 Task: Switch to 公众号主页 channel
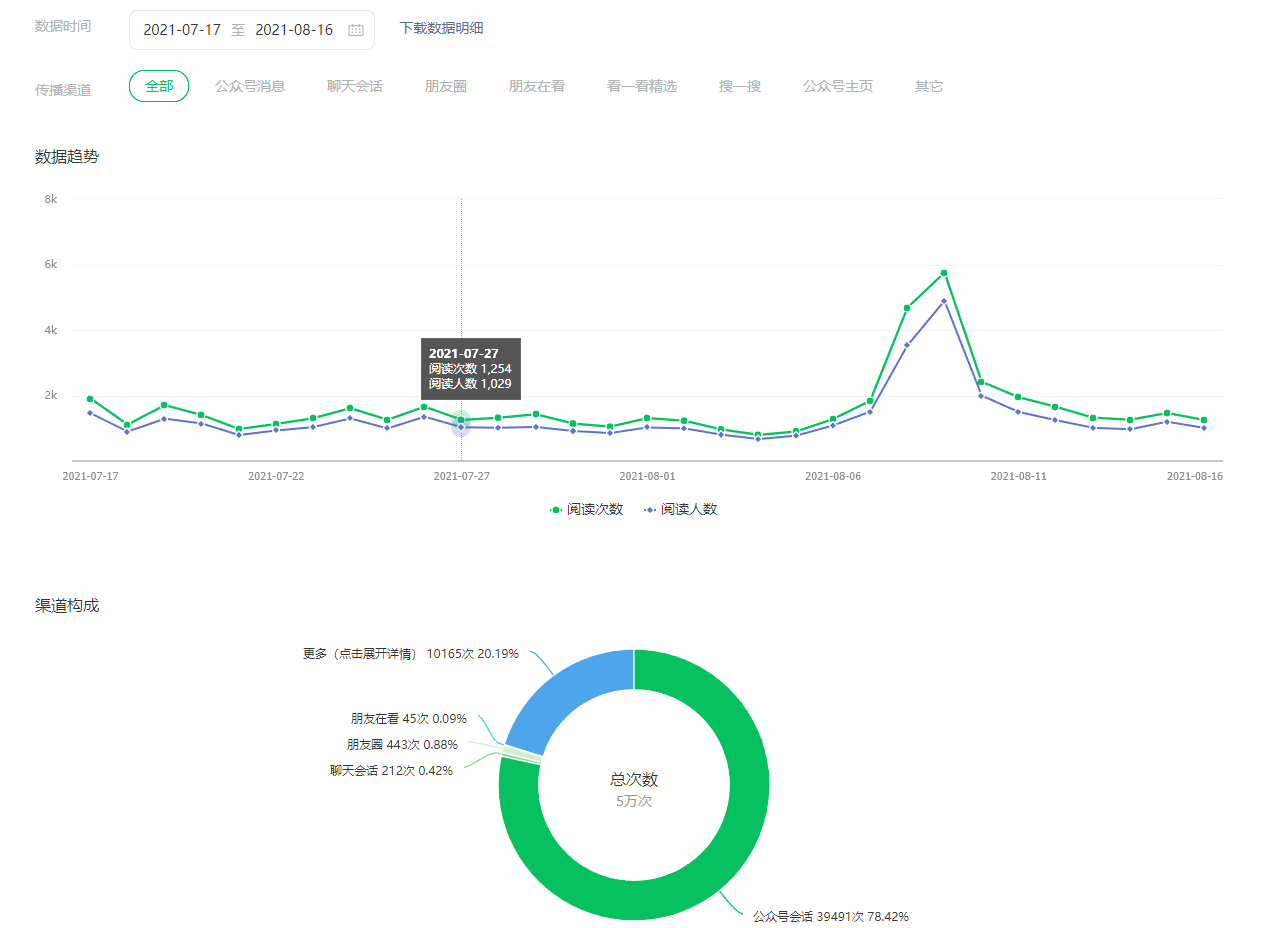click(x=838, y=86)
